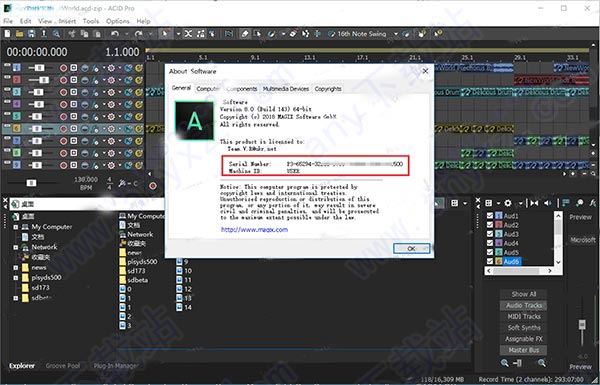The height and width of the screenshot is (385, 600).
Task: Click the New project icon in toolbar
Action: click(x=8, y=34)
